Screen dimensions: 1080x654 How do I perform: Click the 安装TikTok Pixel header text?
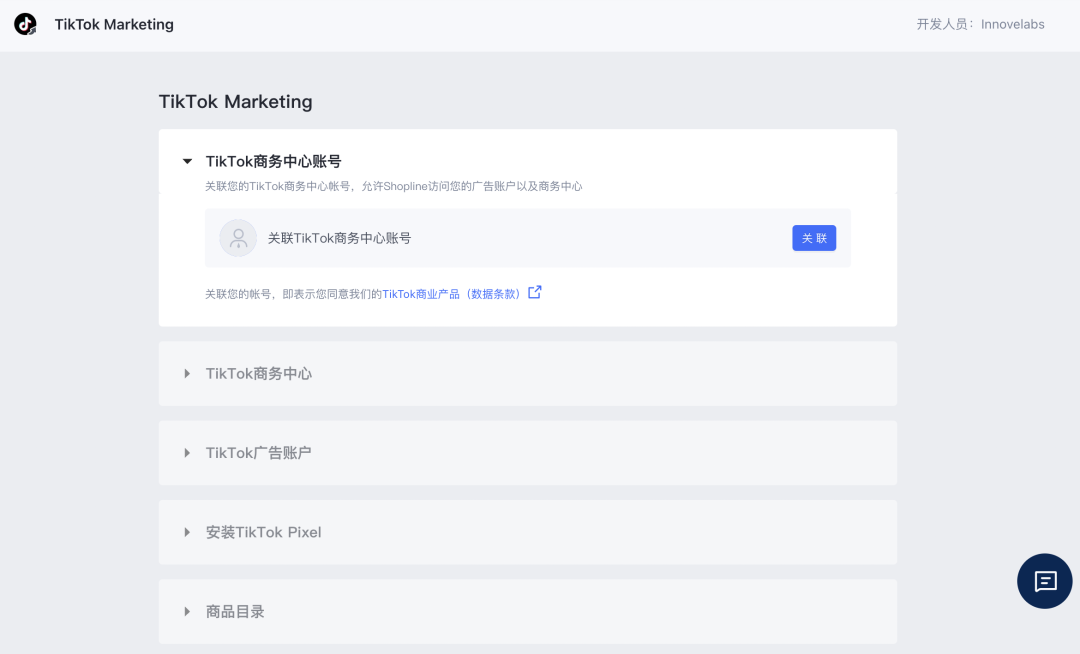263,531
